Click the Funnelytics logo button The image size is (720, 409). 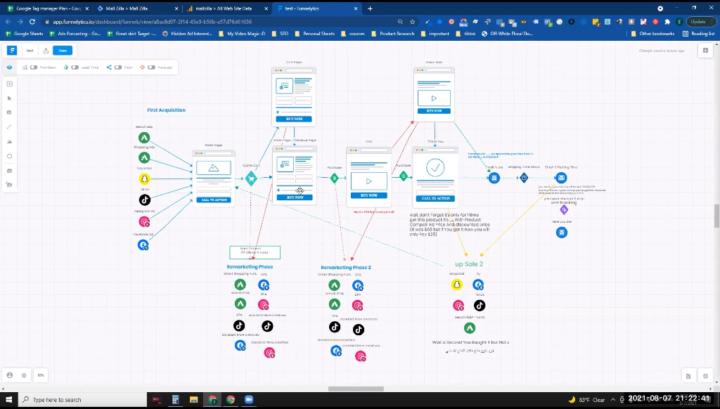[12, 50]
